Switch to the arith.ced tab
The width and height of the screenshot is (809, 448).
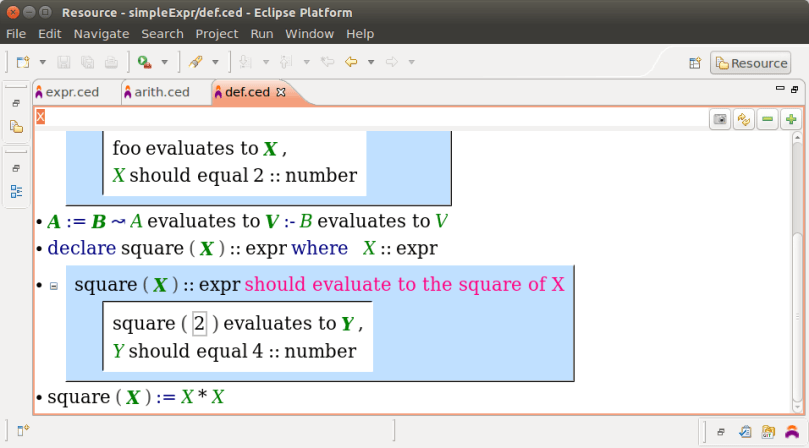tap(161, 92)
